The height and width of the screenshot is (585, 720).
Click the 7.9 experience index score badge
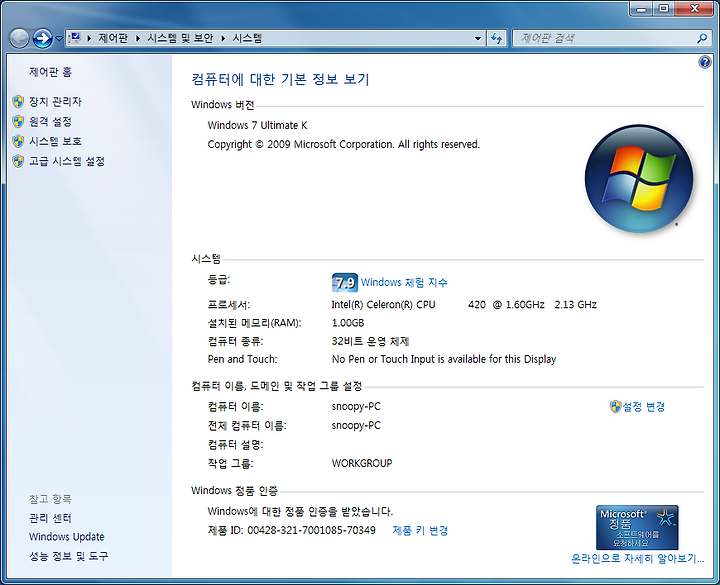coord(344,282)
